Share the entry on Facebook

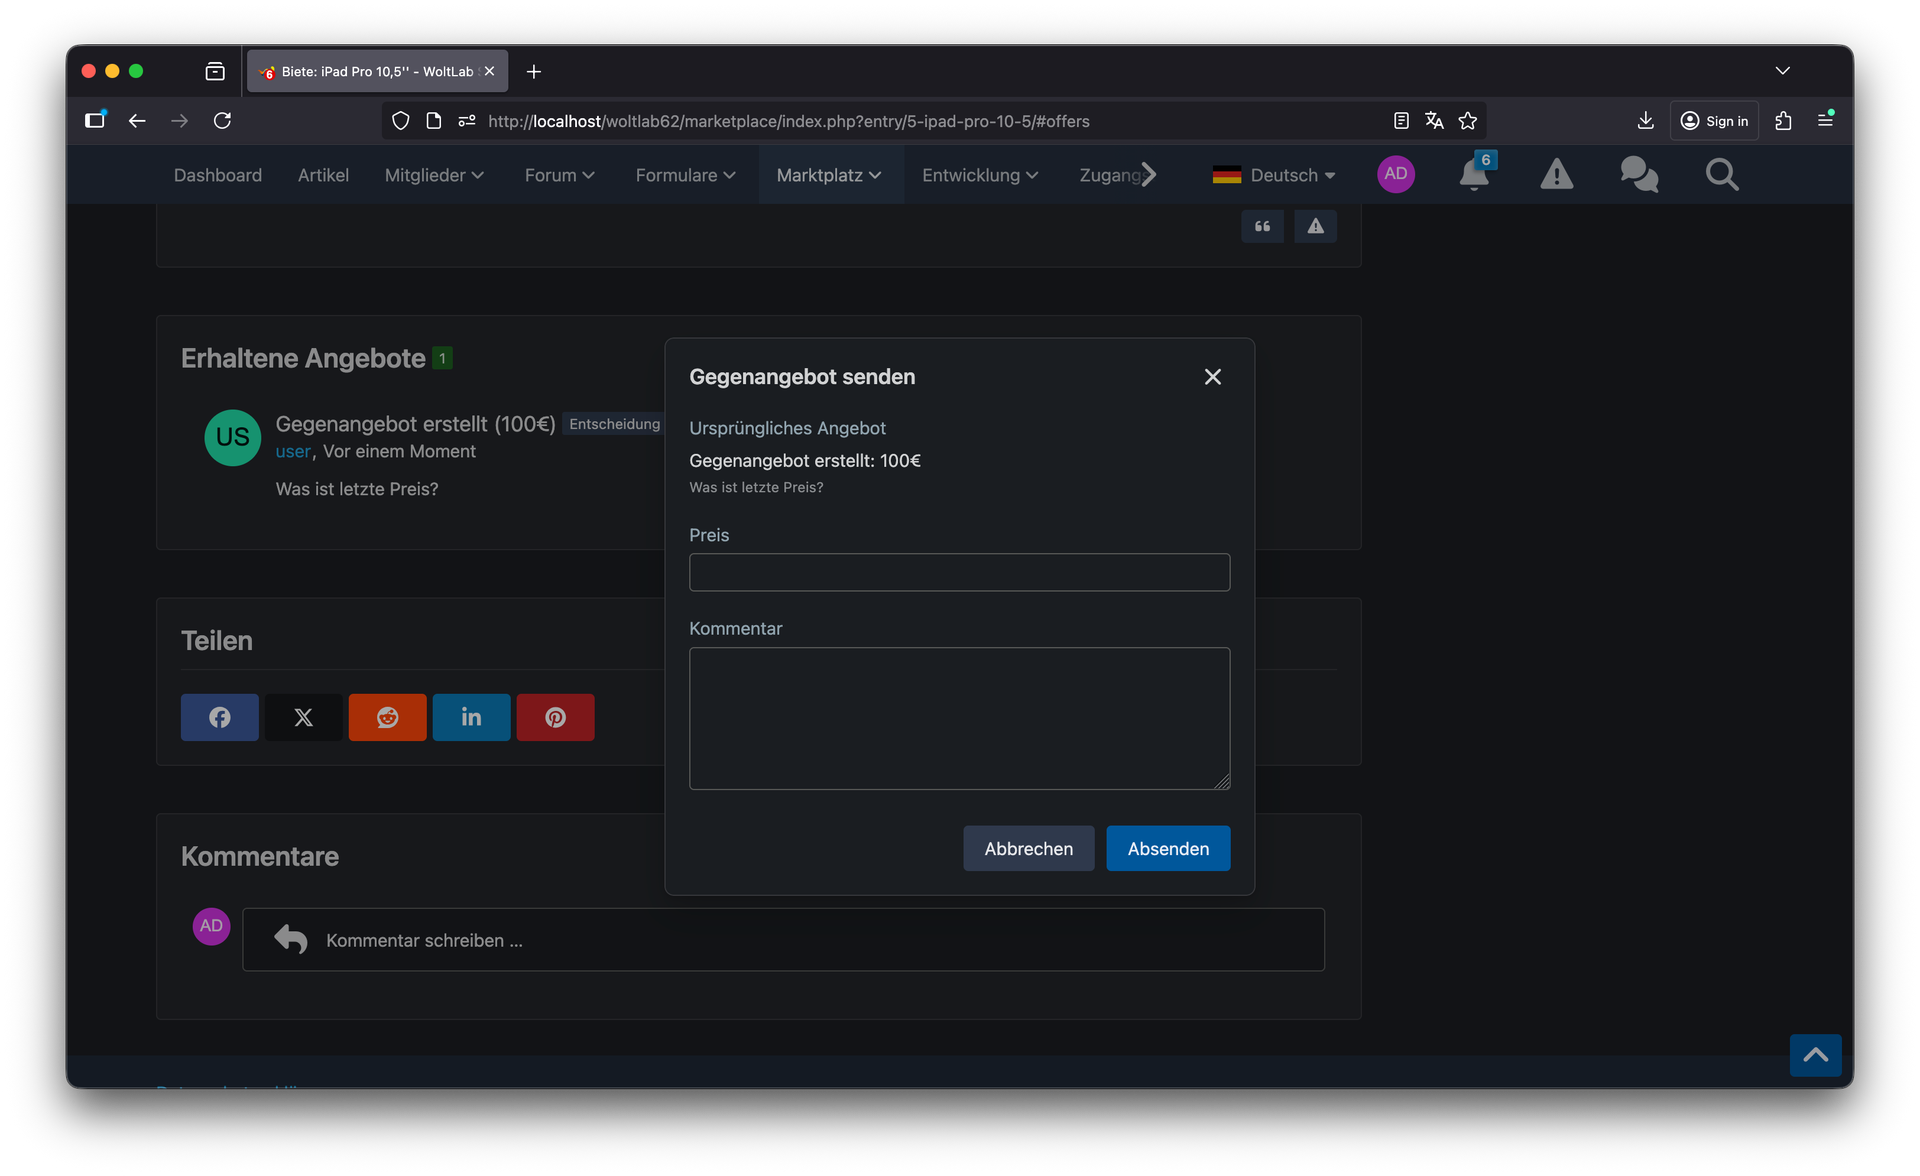click(x=219, y=717)
